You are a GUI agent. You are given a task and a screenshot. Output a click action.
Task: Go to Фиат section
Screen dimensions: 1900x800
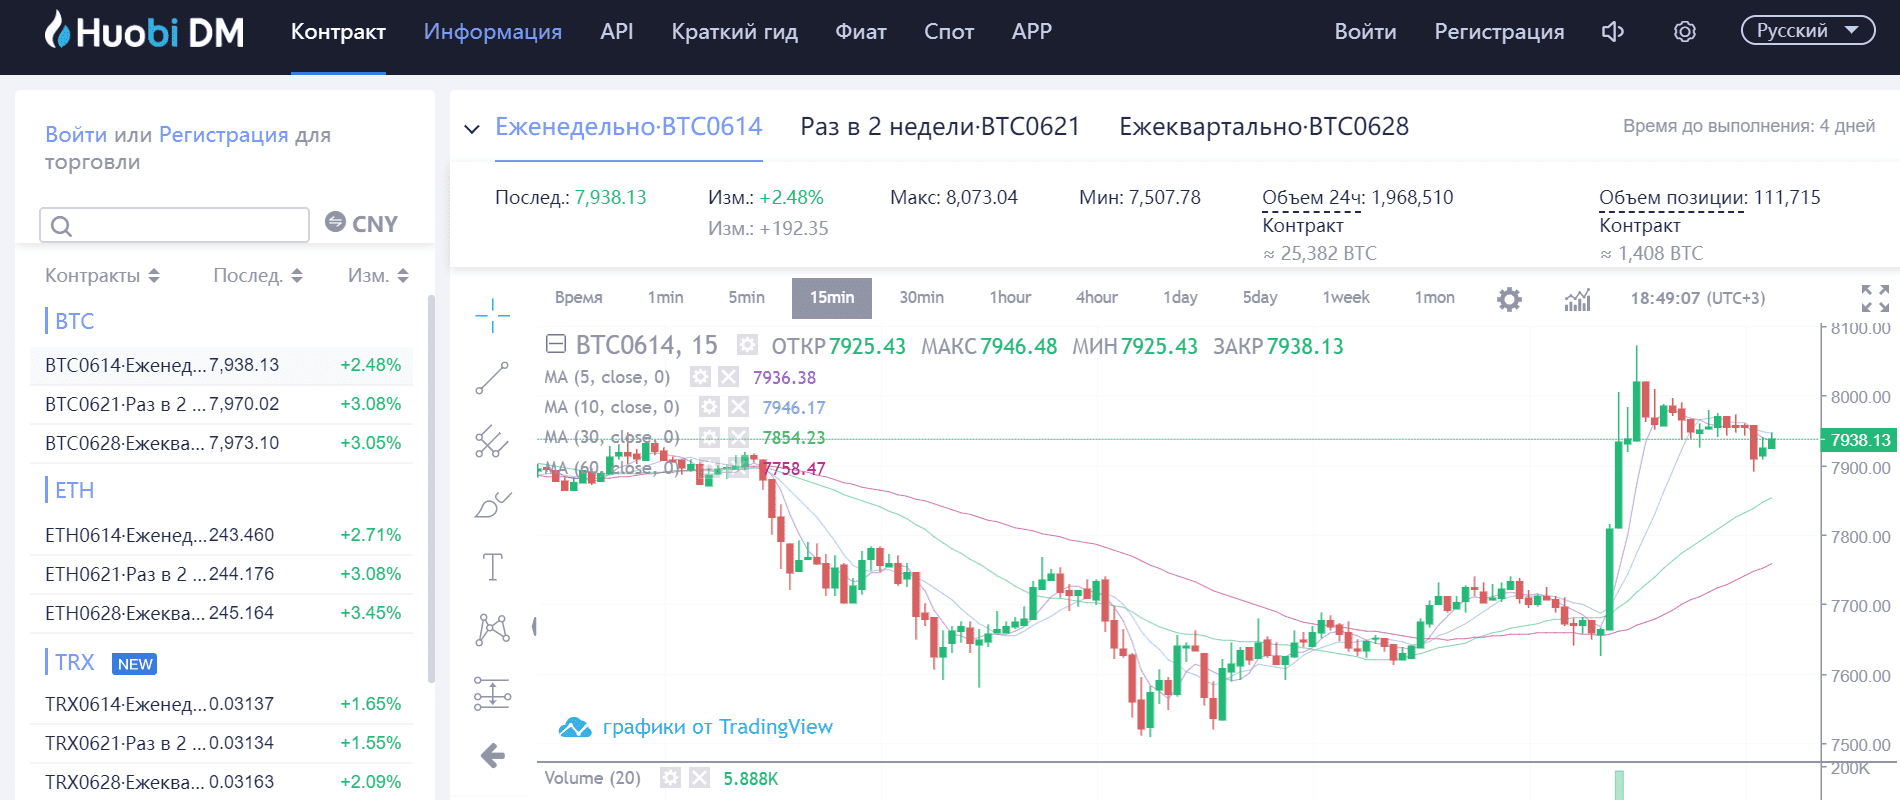(861, 32)
